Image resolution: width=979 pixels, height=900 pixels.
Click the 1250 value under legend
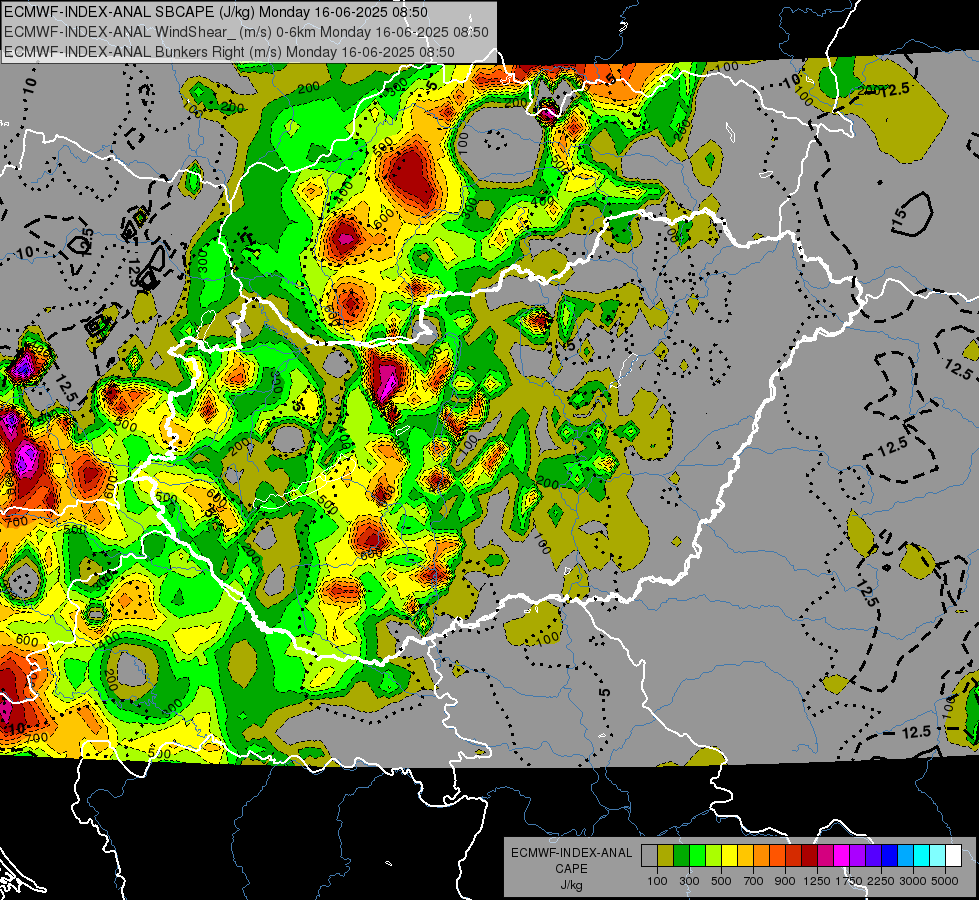tap(817, 881)
